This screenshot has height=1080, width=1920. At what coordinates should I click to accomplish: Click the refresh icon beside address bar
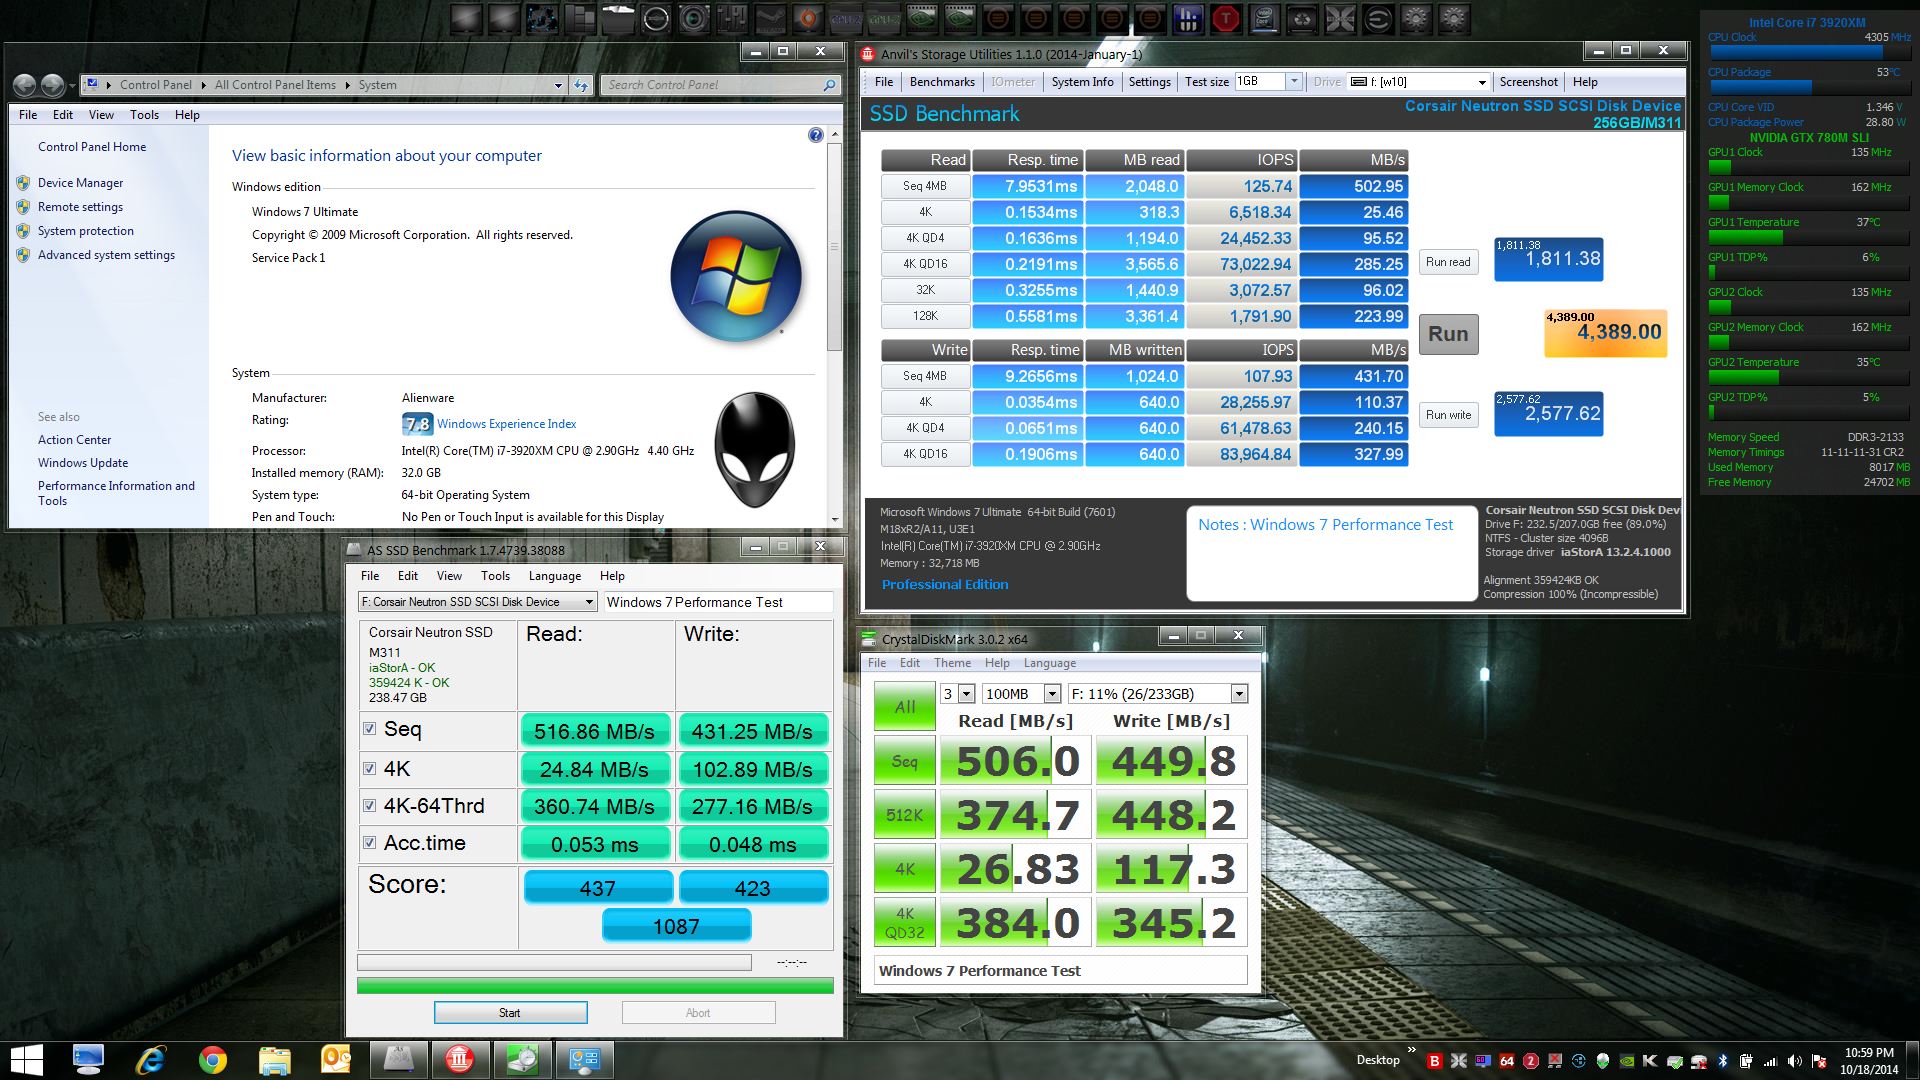582,85
